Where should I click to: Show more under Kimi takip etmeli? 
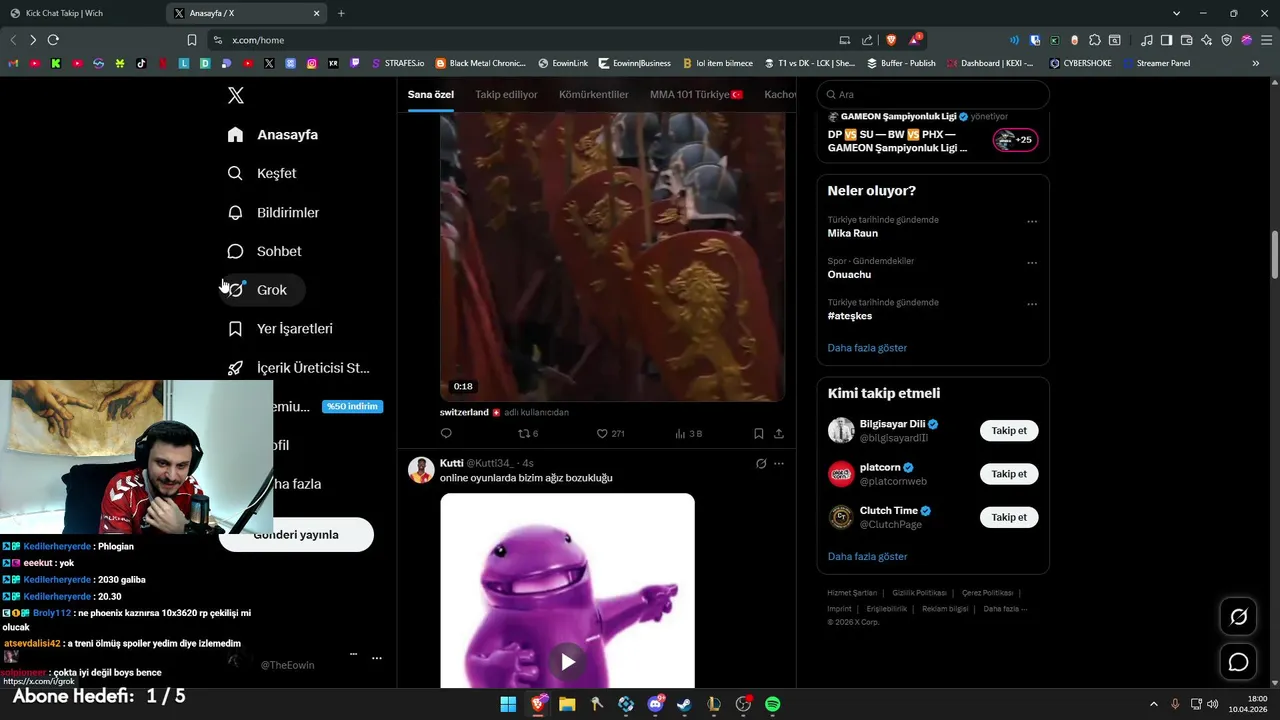[867, 556]
